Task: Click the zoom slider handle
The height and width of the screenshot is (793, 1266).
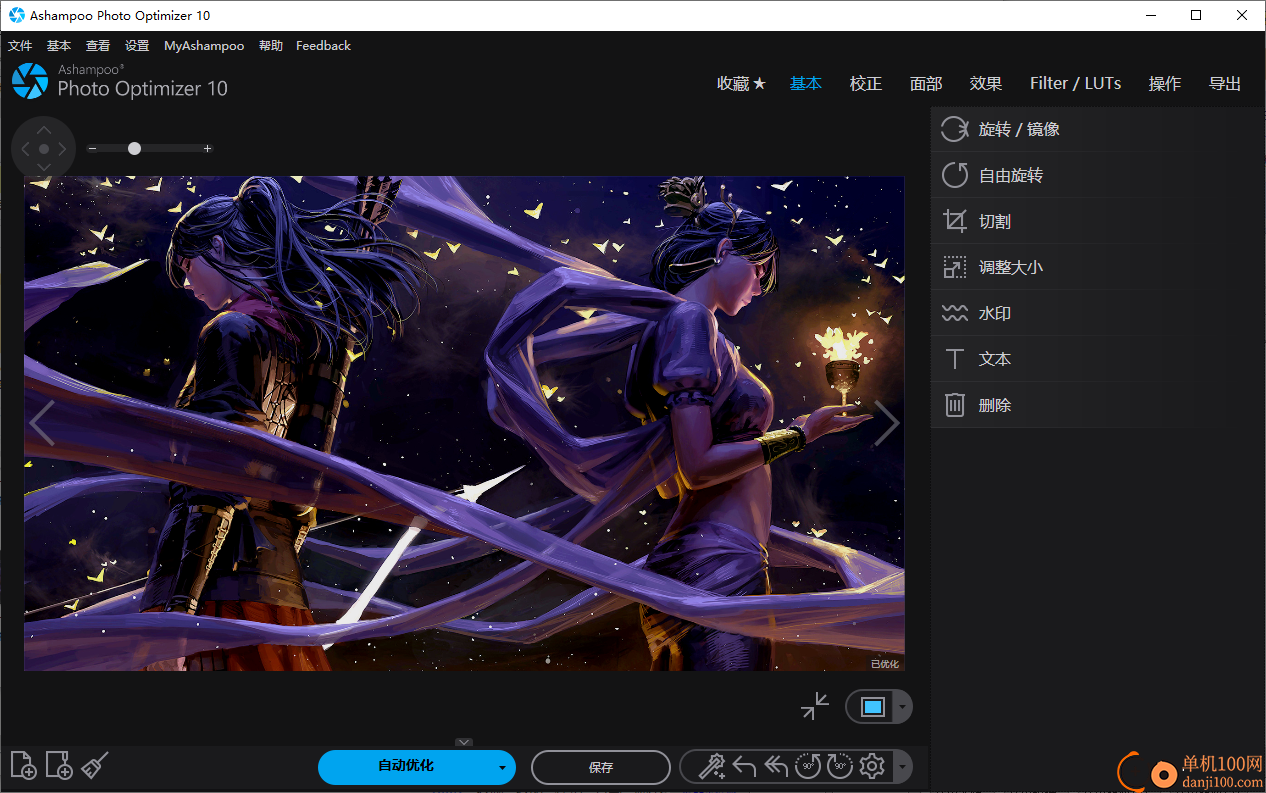Action: pos(134,148)
